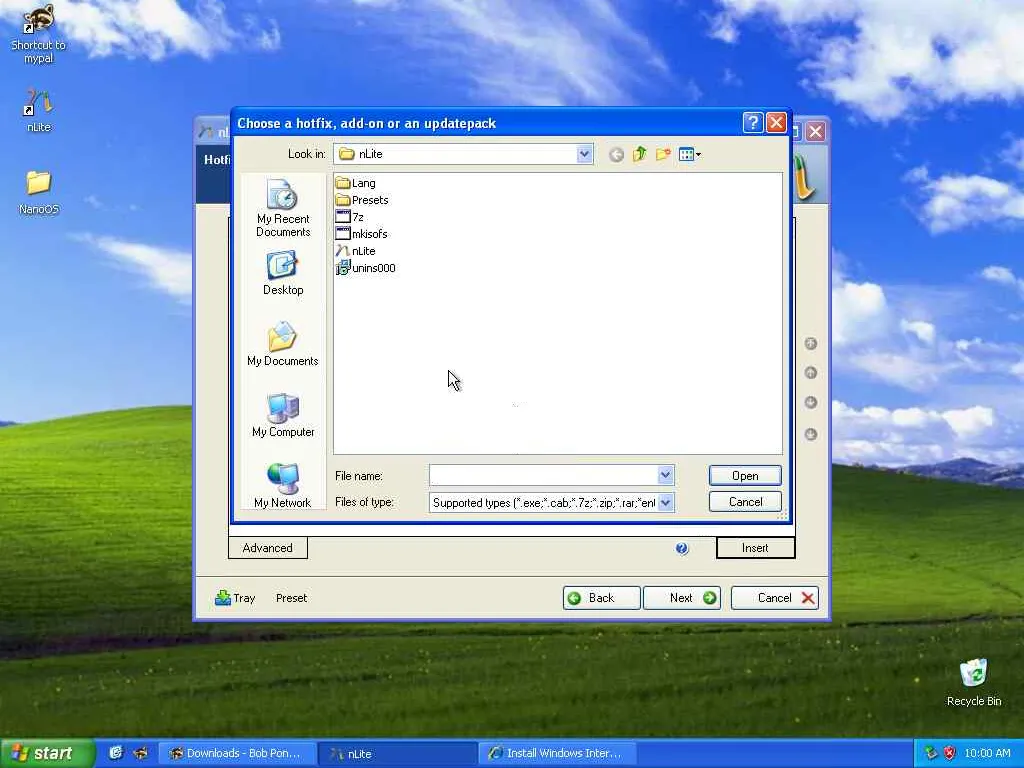Click the File name input field
1024x768 pixels.
point(543,475)
